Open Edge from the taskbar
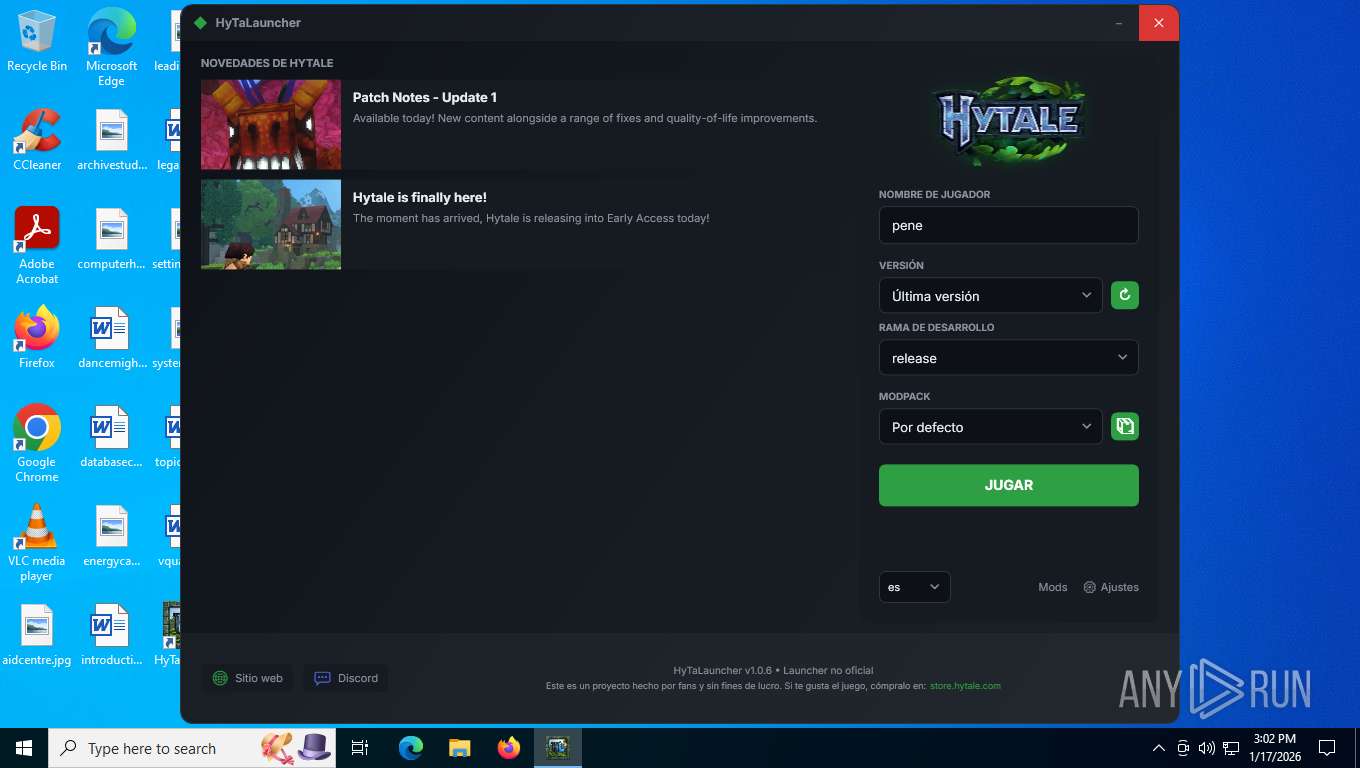 (410, 748)
